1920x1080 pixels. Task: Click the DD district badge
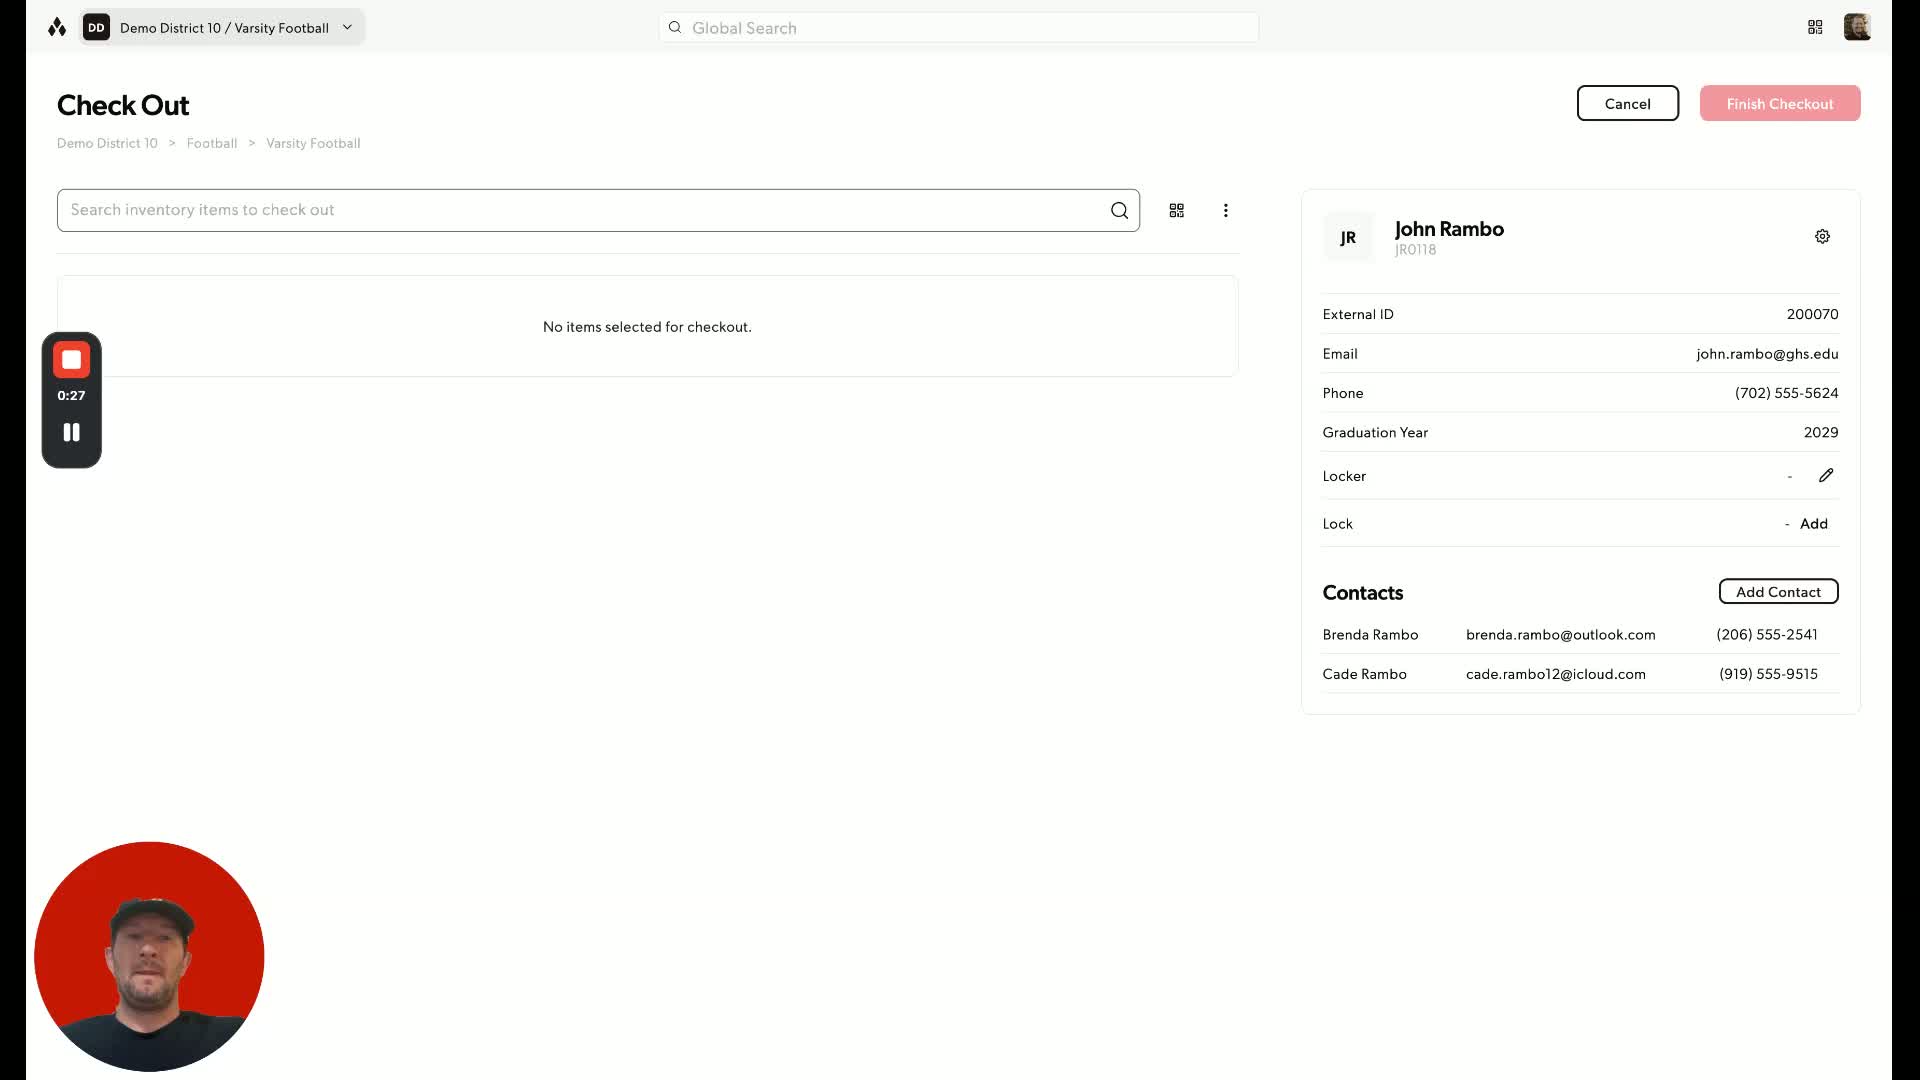tap(96, 28)
